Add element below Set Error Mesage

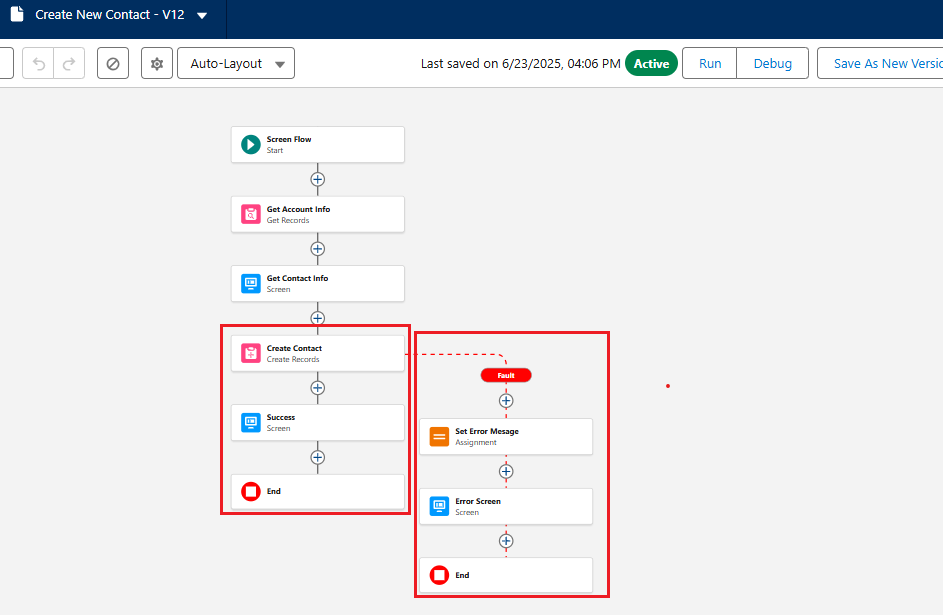point(506,471)
